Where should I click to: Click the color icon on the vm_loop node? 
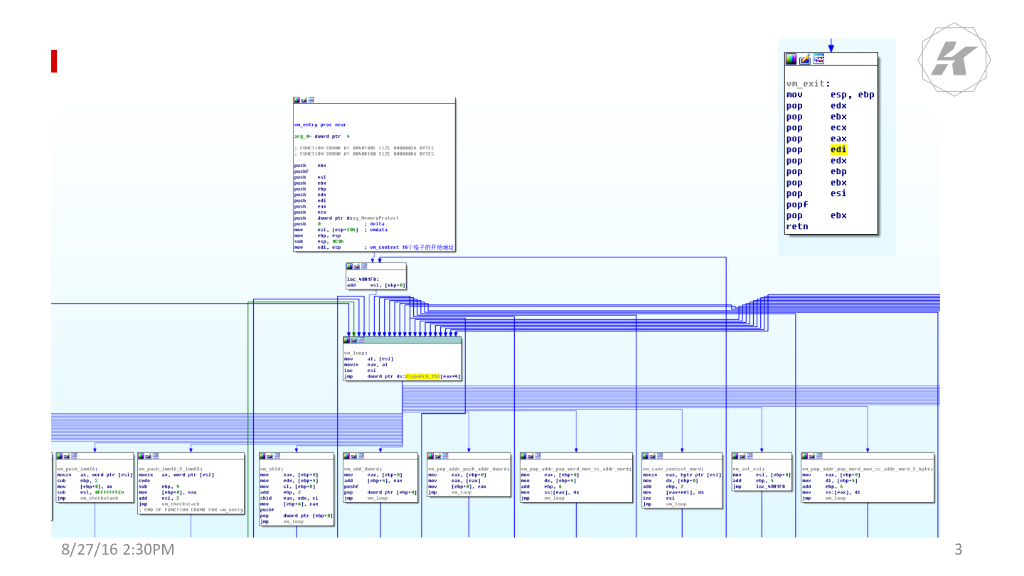pyautogui.click(x=347, y=339)
